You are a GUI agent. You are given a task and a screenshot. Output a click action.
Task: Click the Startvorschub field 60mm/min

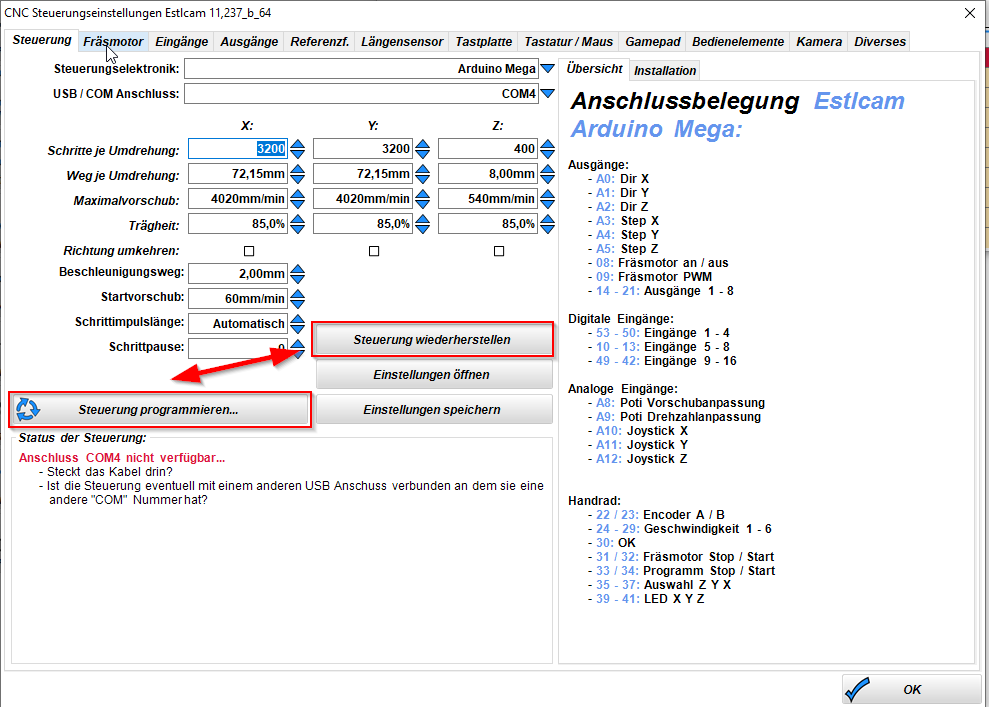(238, 298)
